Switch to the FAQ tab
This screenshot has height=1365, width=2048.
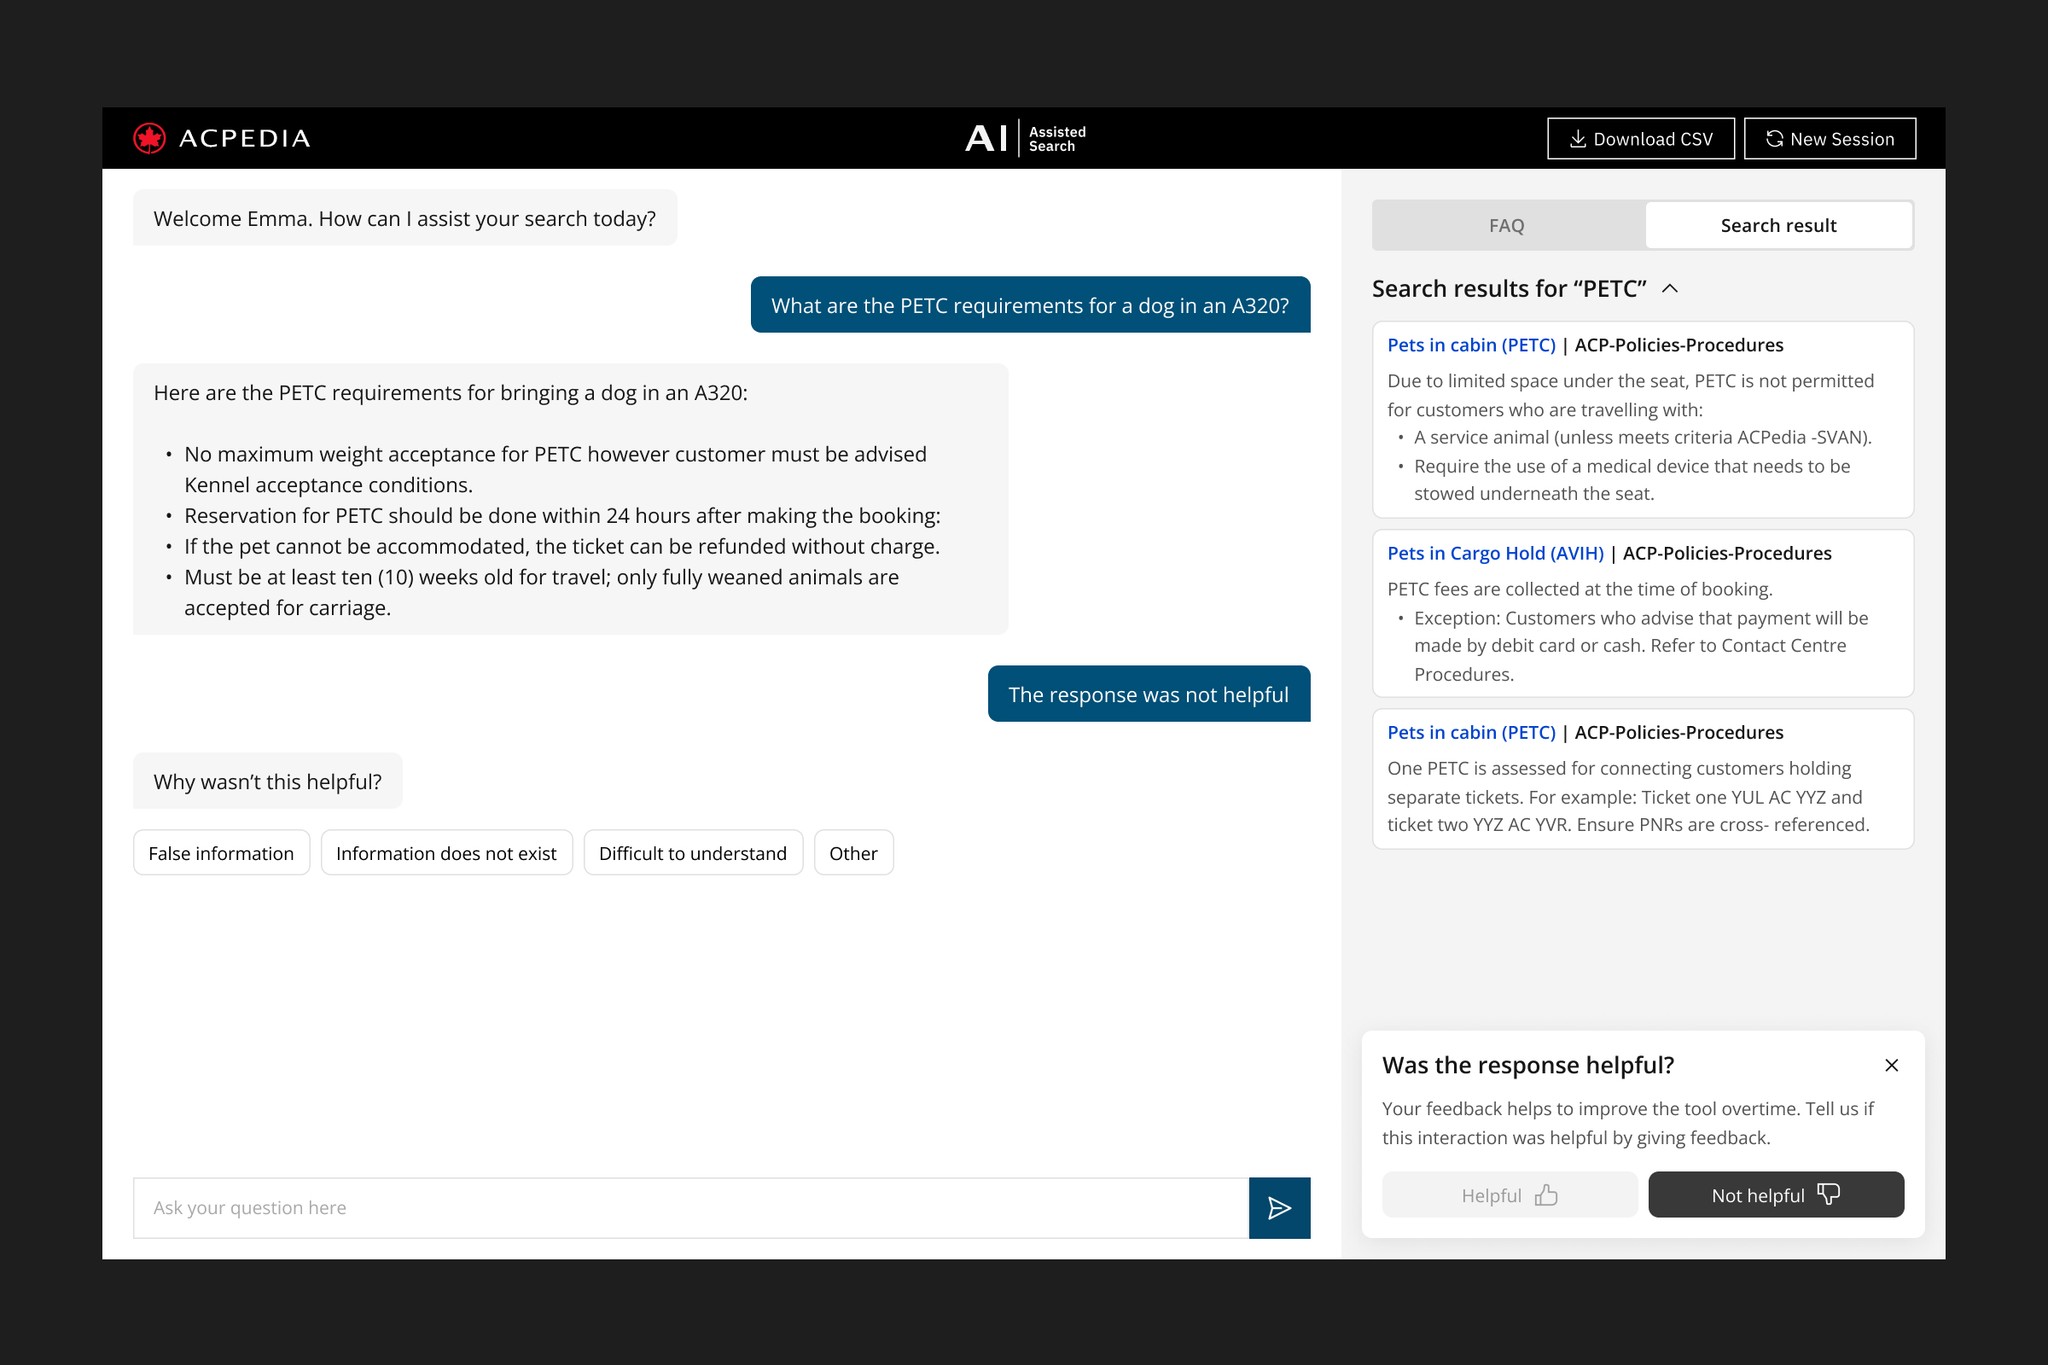point(1506,226)
